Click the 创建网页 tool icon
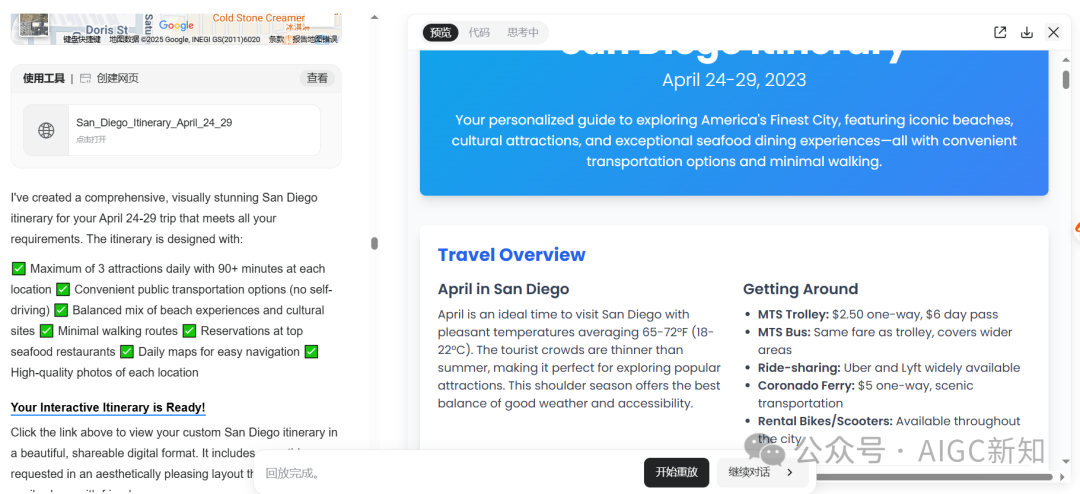This screenshot has height=494, width=1080. (x=85, y=79)
